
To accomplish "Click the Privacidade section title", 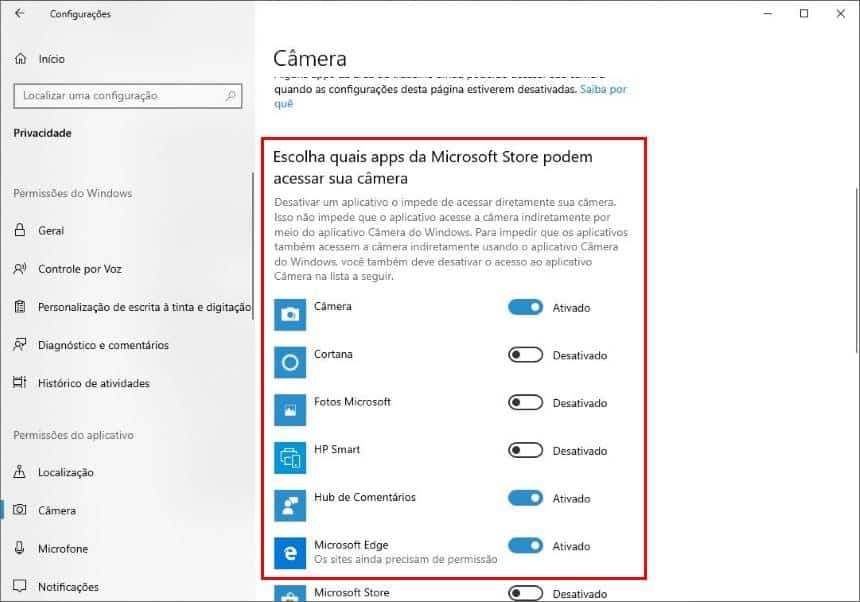I will pyautogui.click(x=42, y=133).
